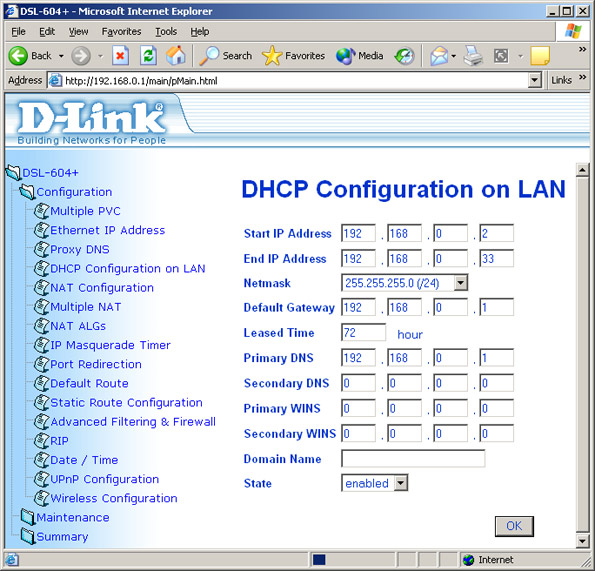This screenshot has height=571, width=595.
Task: Open the Search toolbar button
Action: click(x=226, y=56)
